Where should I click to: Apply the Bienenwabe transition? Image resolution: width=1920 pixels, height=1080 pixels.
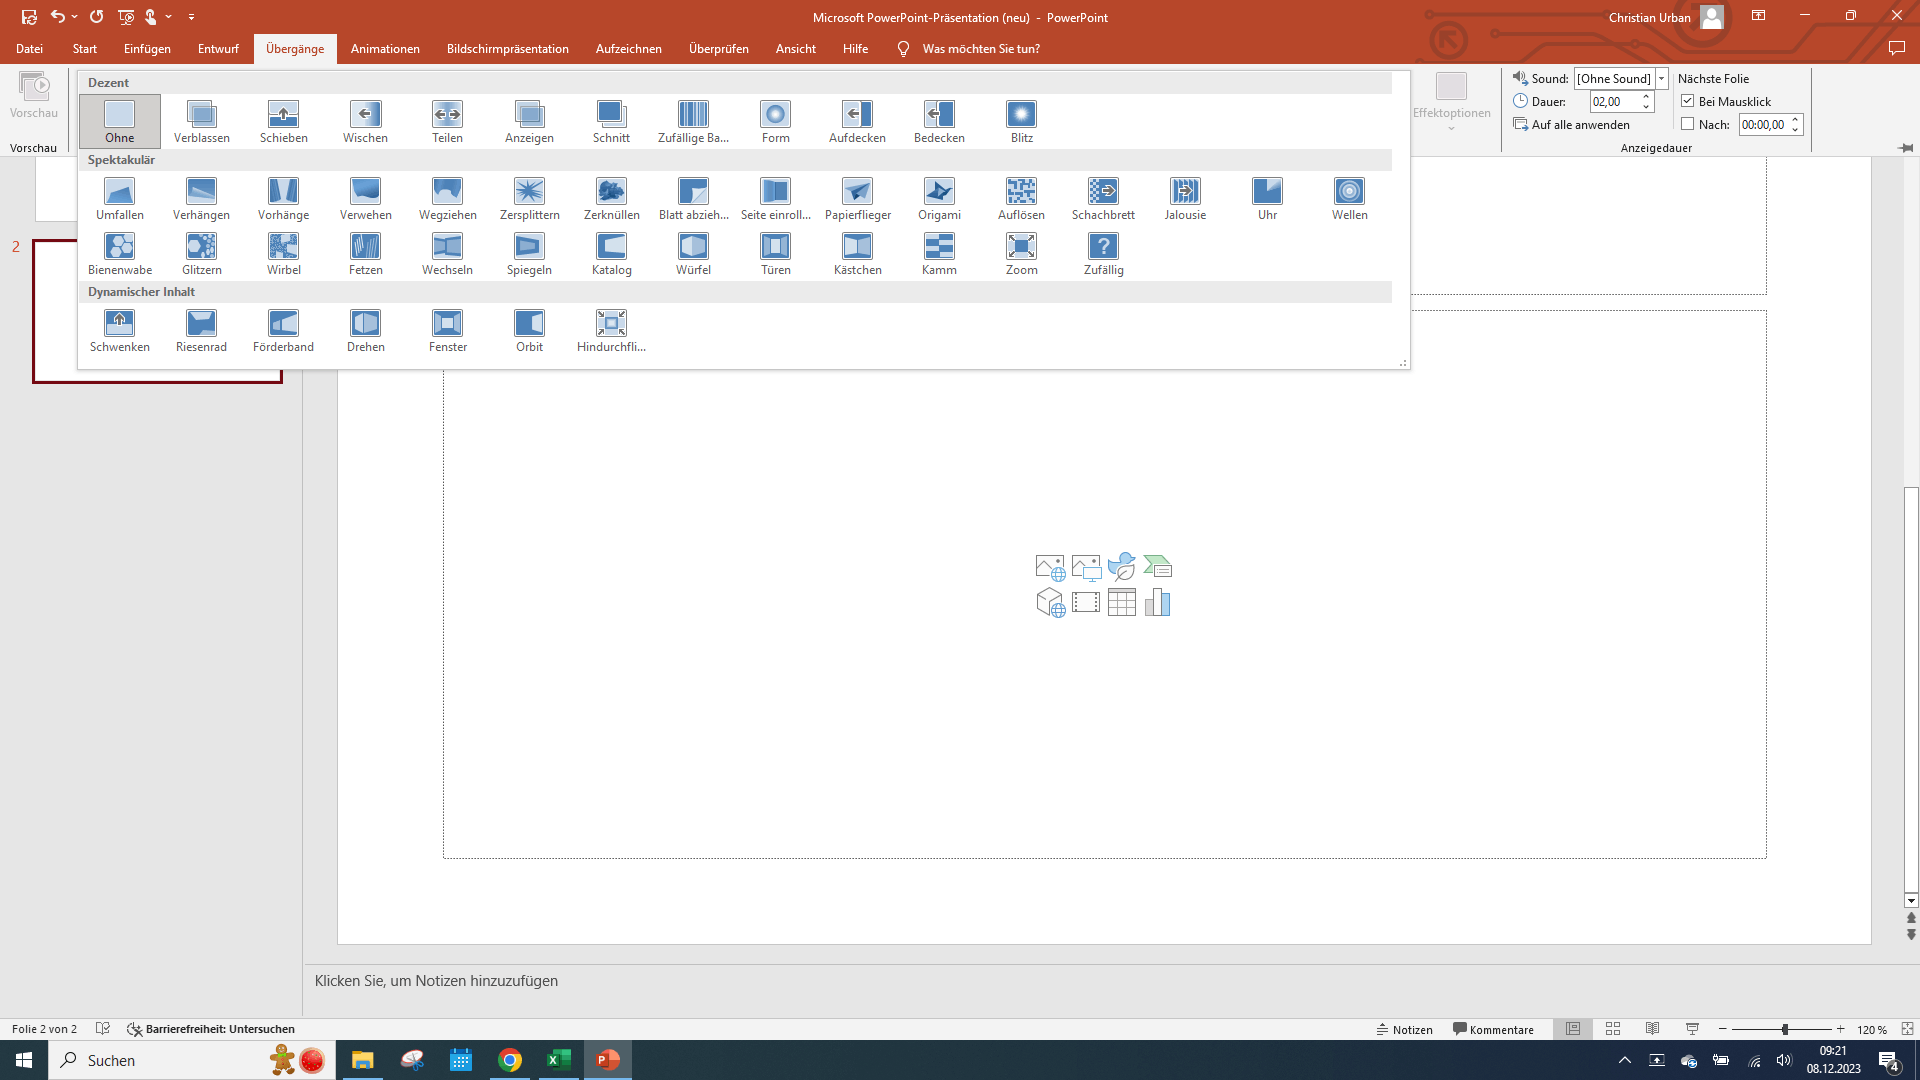pyautogui.click(x=120, y=254)
